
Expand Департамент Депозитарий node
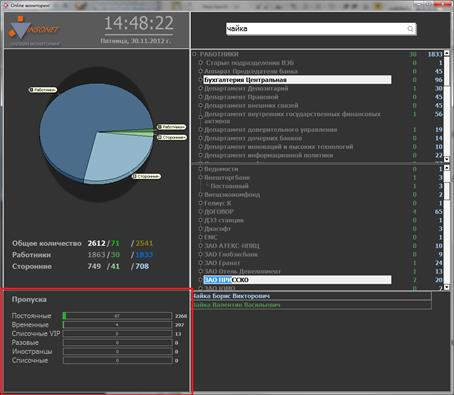tap(201, 88)
